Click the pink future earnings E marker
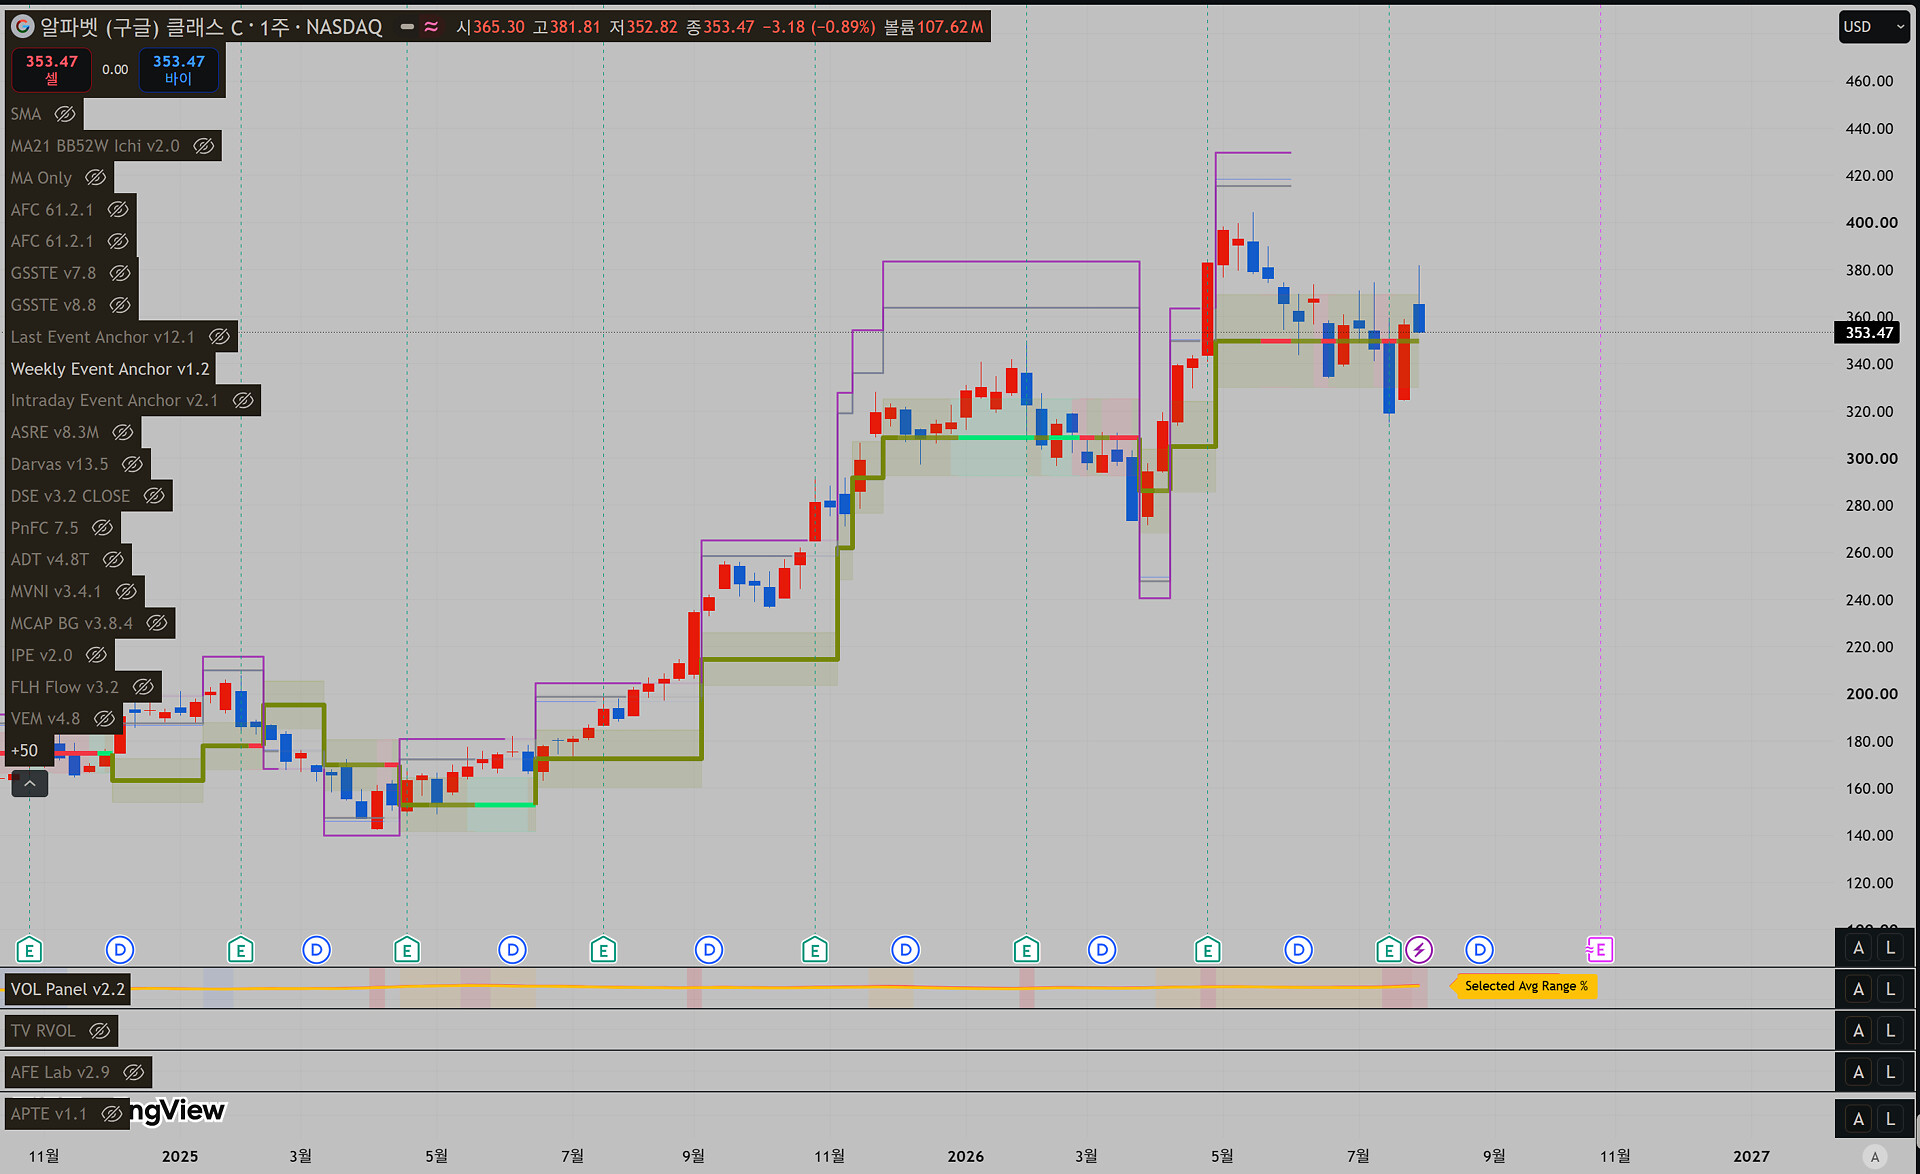The width and height of the screenshot is (1920, 1174). tap(1600, 949)
